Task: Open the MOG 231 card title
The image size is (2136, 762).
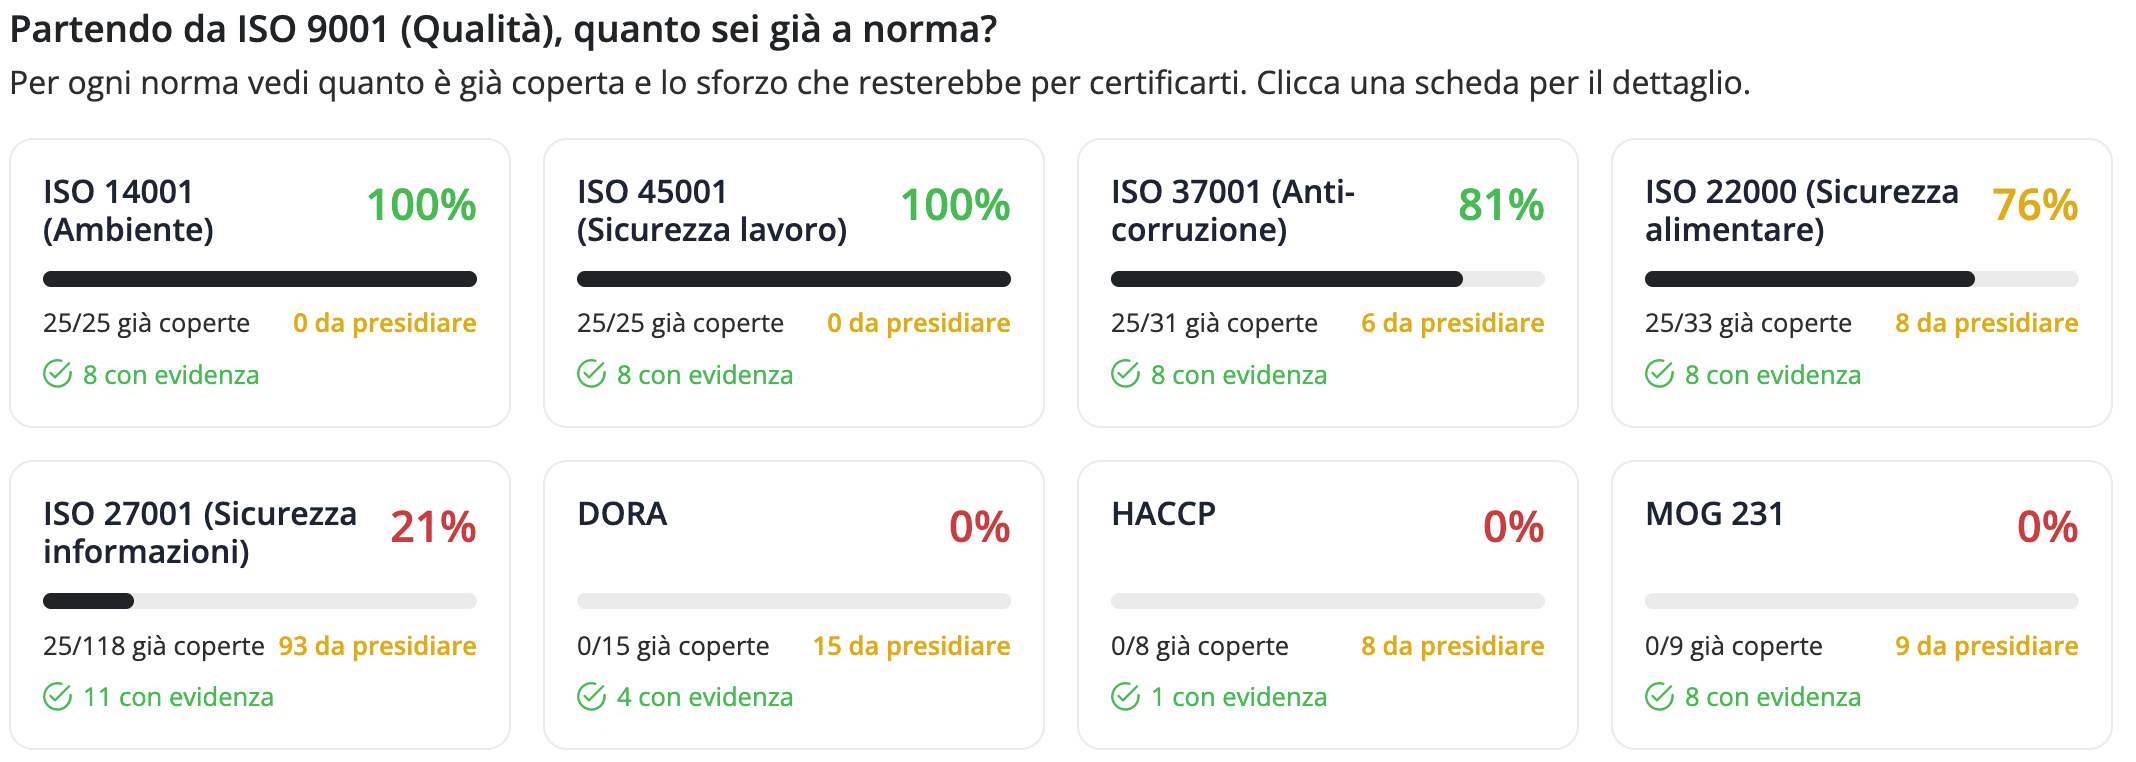Action: coord(1714,514)
